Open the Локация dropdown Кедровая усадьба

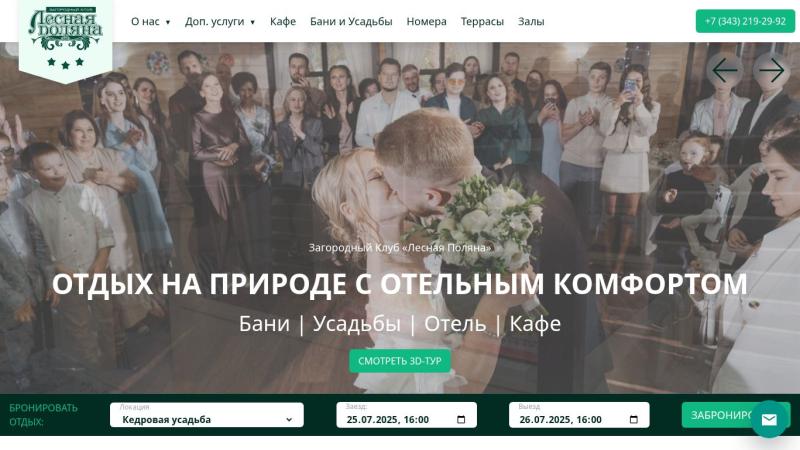click(x=207, y=415)
